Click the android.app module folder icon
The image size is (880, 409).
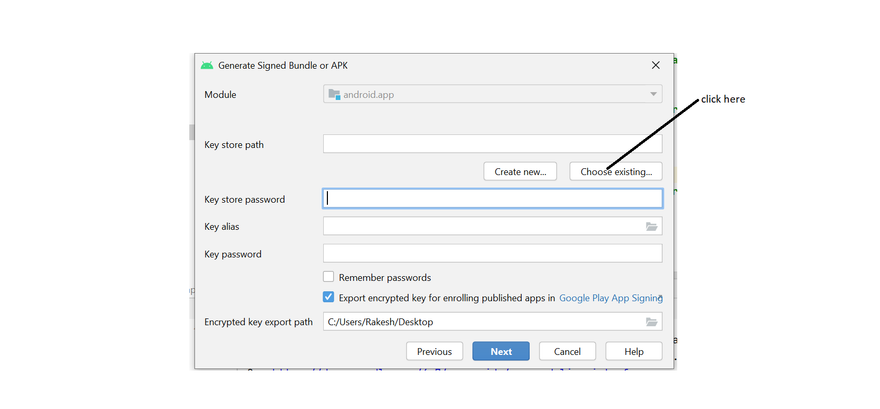[334, 94]
